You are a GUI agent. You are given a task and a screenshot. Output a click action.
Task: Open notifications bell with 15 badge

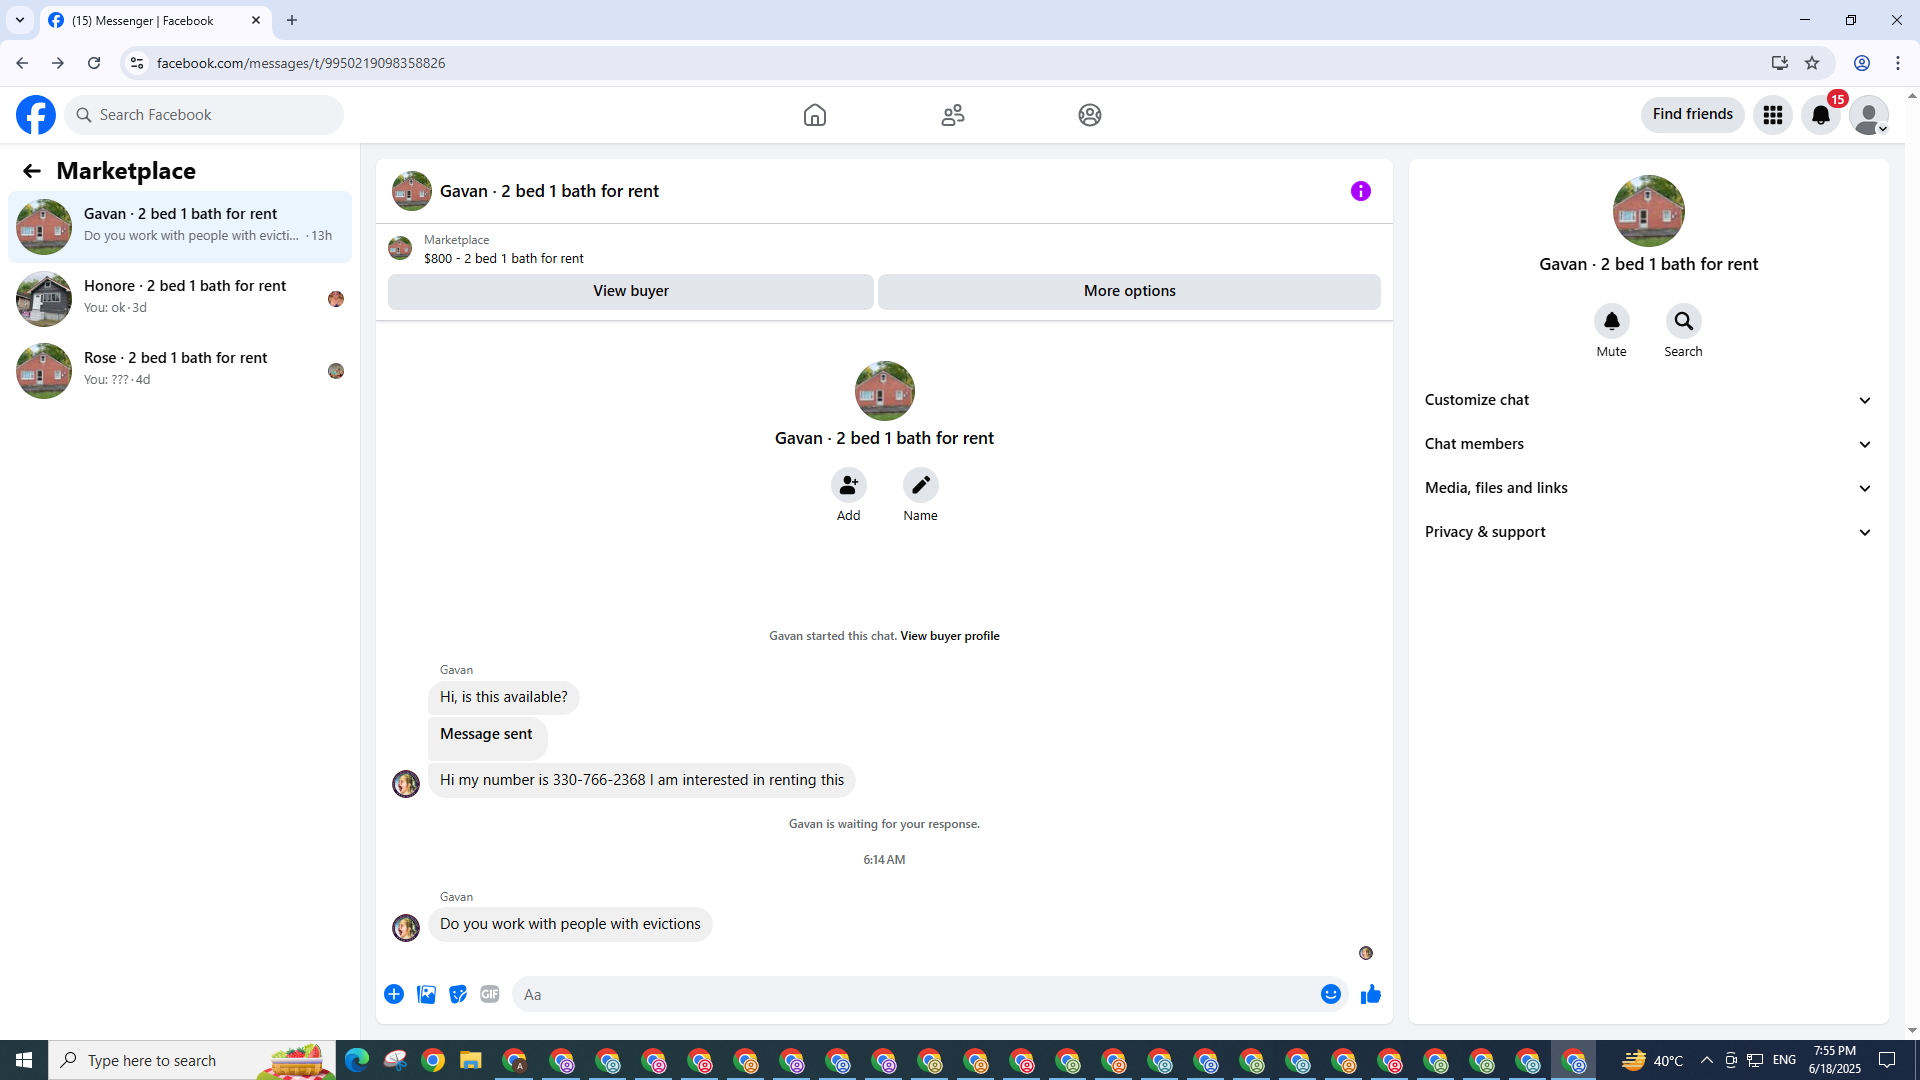(x=1821, y=115)
